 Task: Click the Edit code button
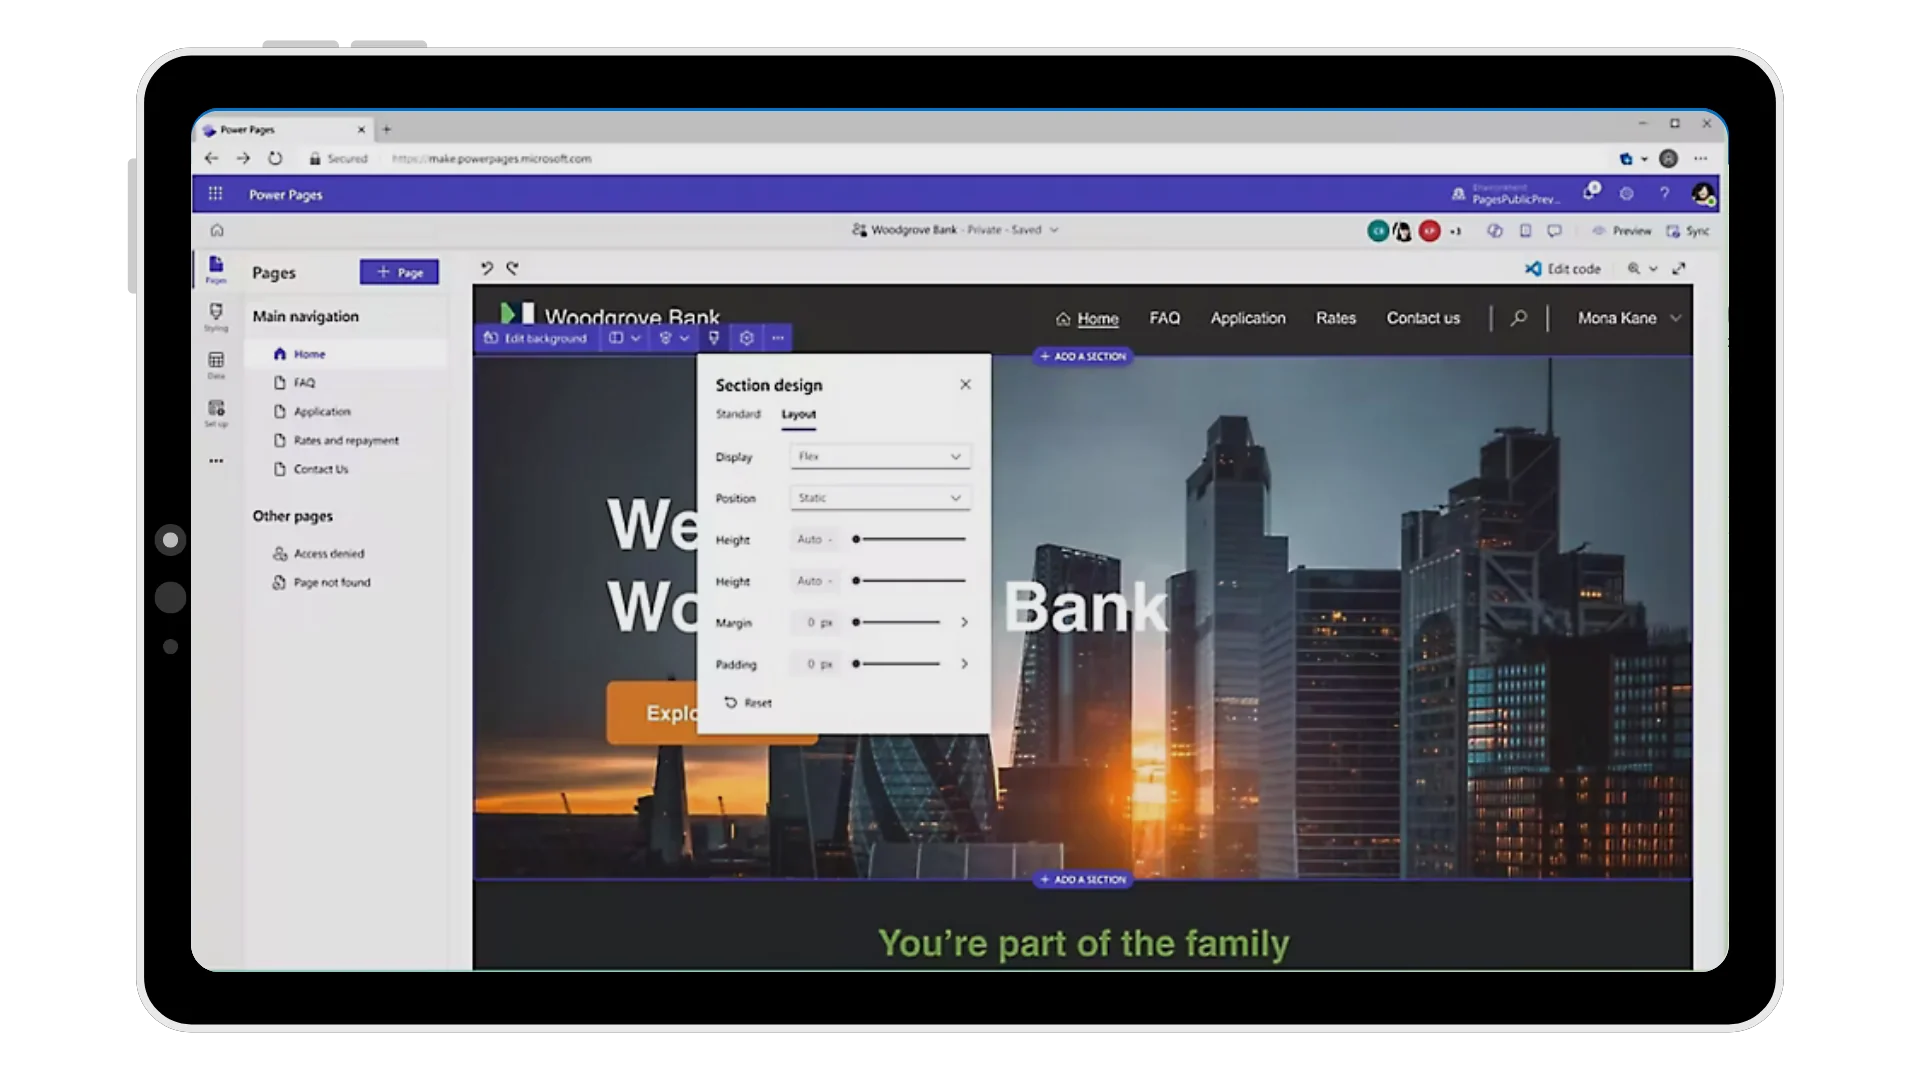(1562, 268)
